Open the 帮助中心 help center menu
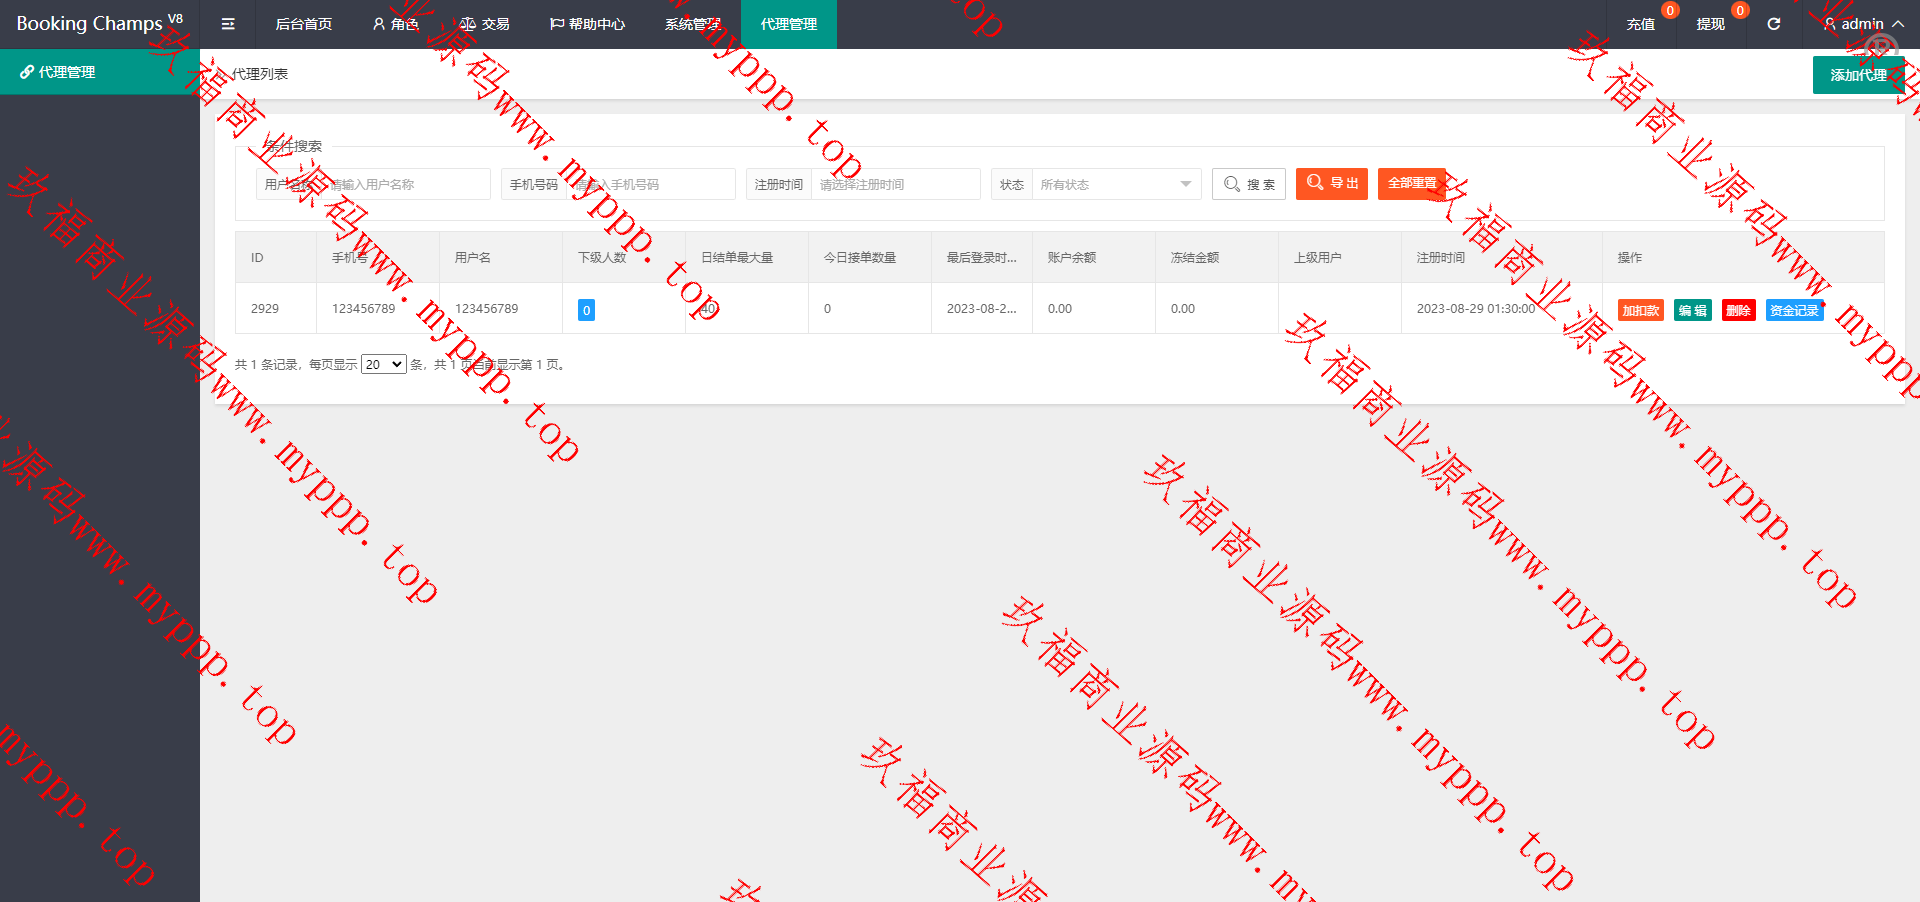The width and height of the screenshot is (1920, 902). [587, 24]
